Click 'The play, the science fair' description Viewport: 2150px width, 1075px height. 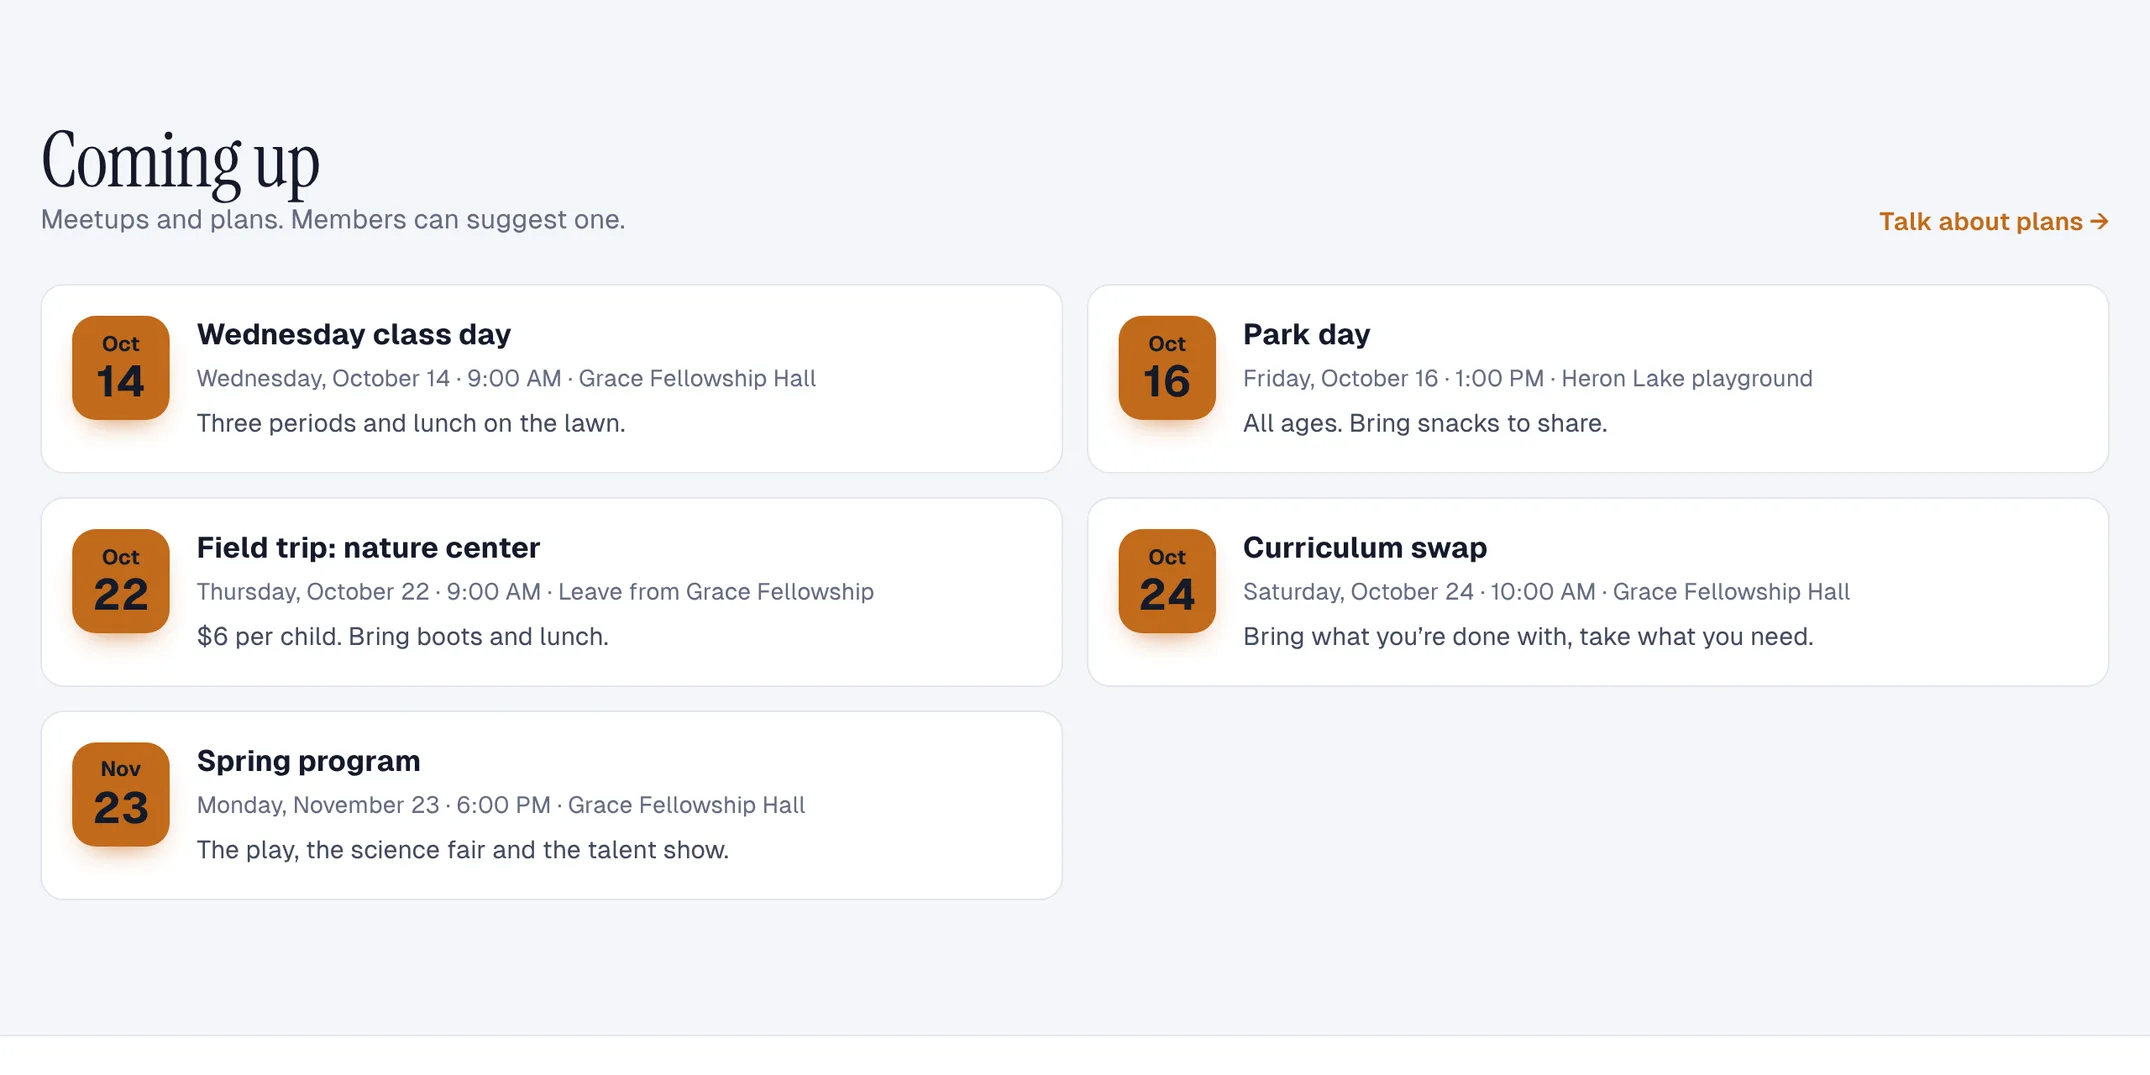pos(463,850)
